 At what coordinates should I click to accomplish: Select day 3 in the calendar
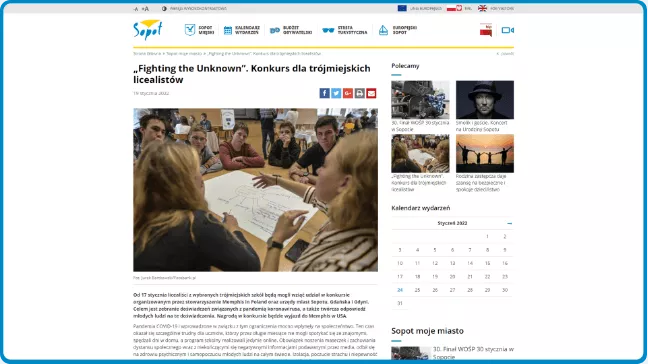click(x=400, y=250)
